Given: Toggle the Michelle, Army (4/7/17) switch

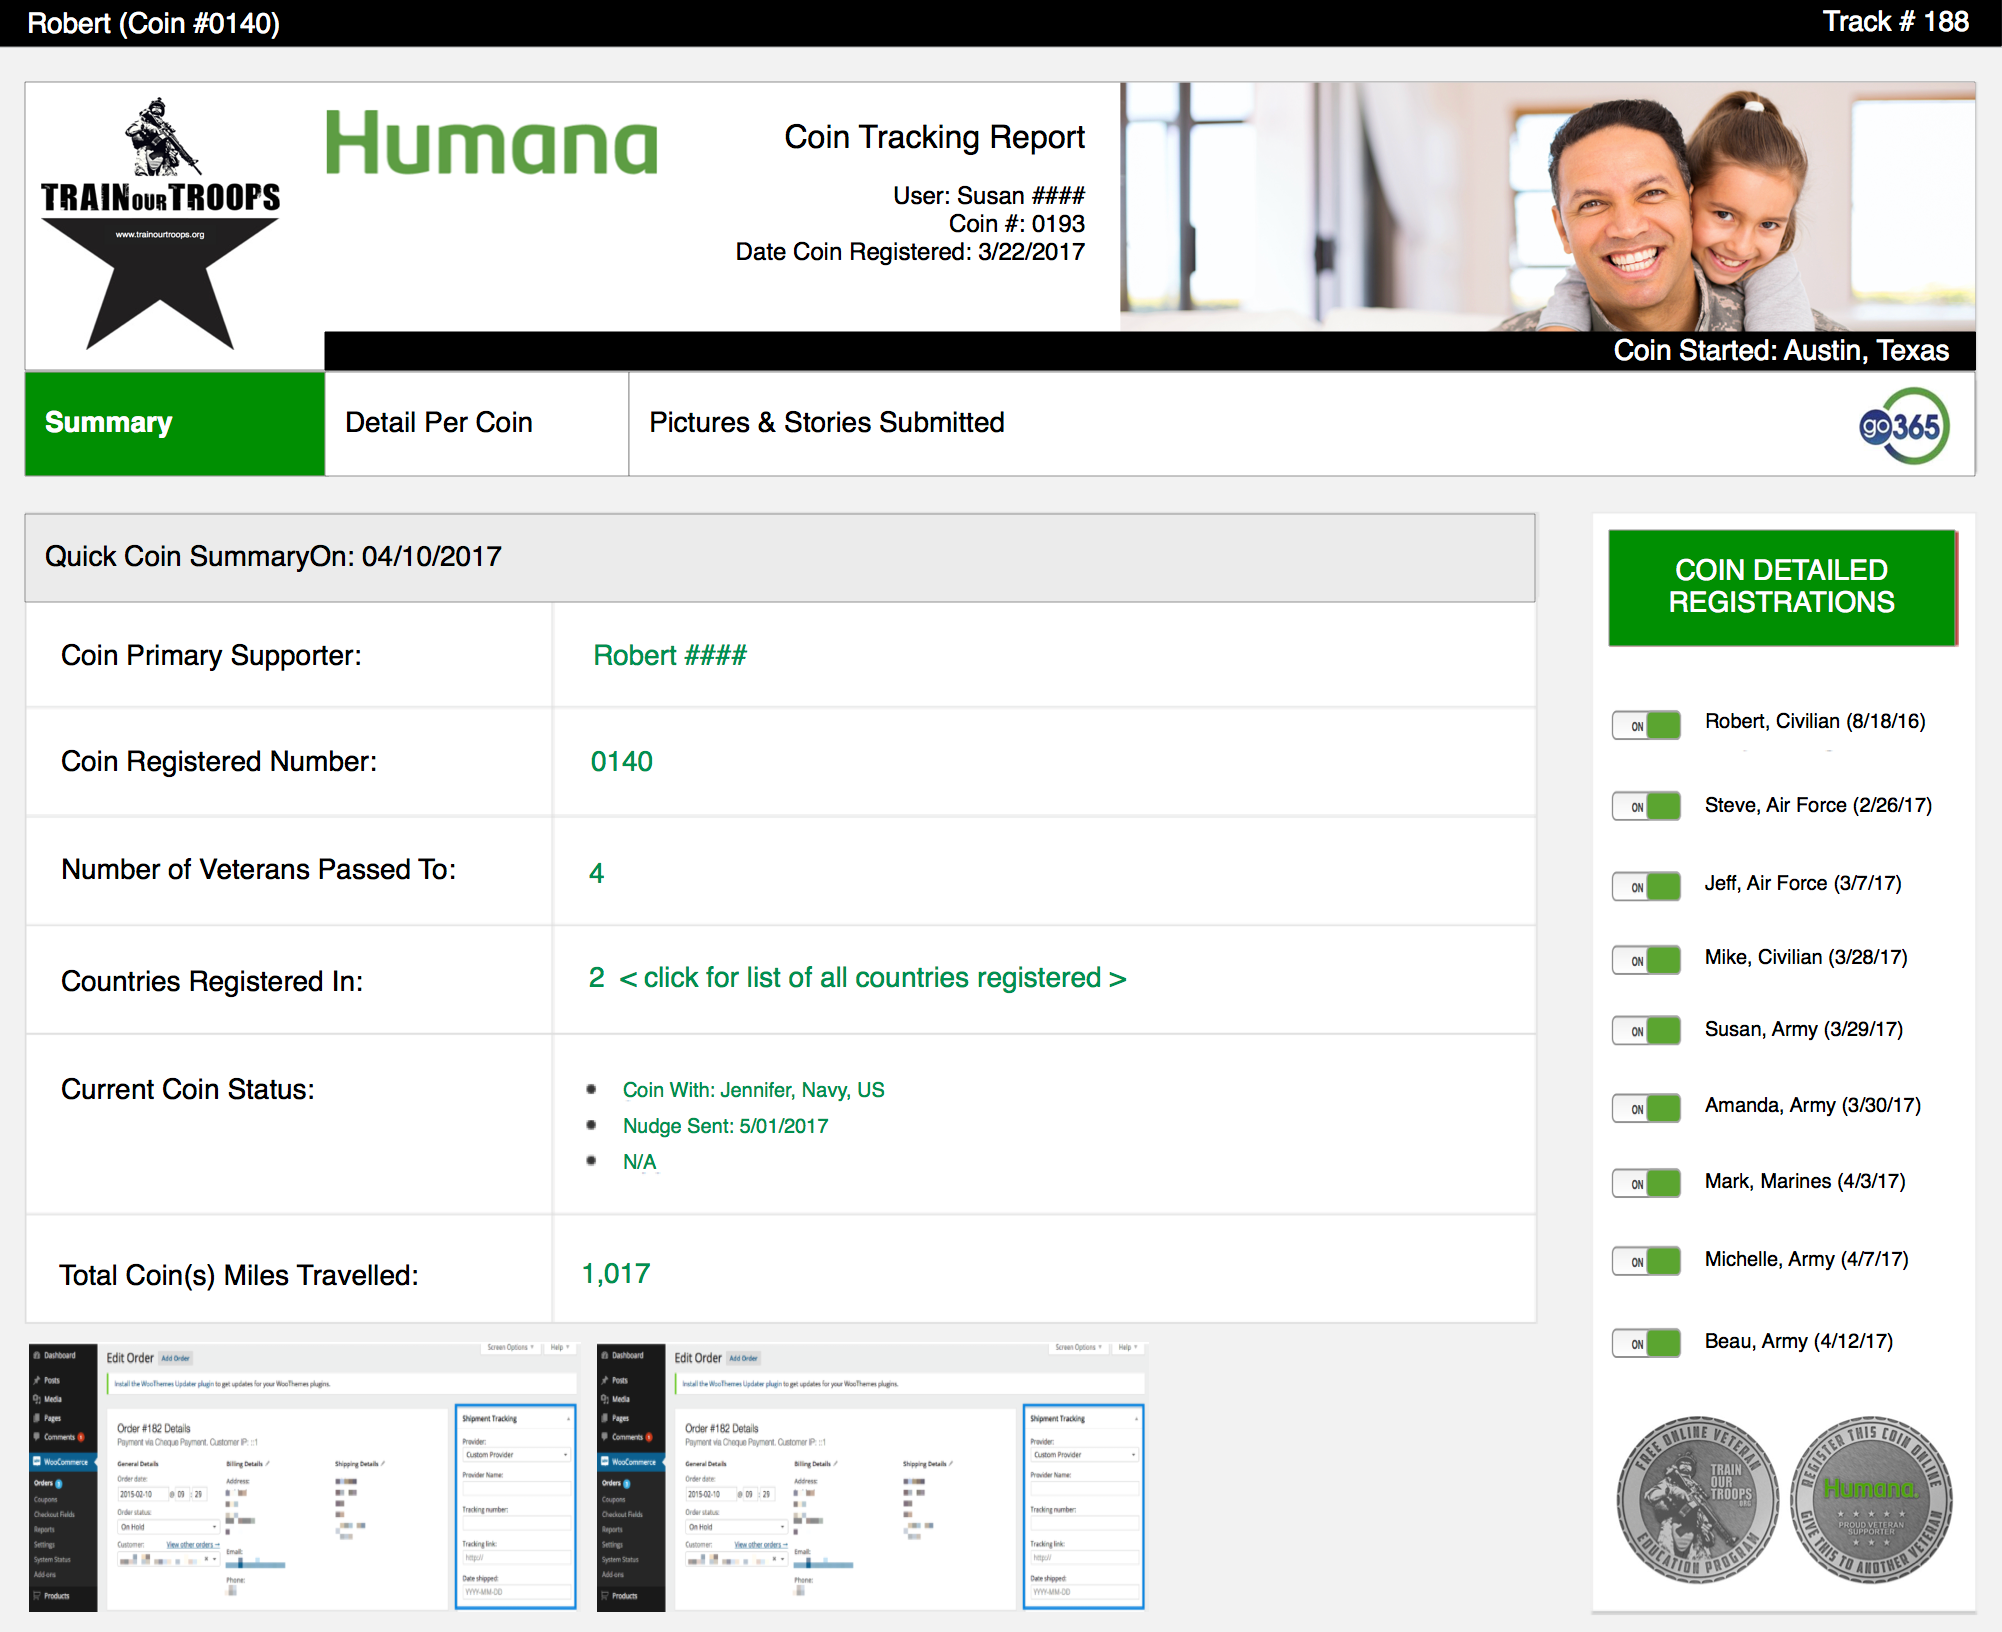Looking at the screenshot, I should (1646, 1261).
